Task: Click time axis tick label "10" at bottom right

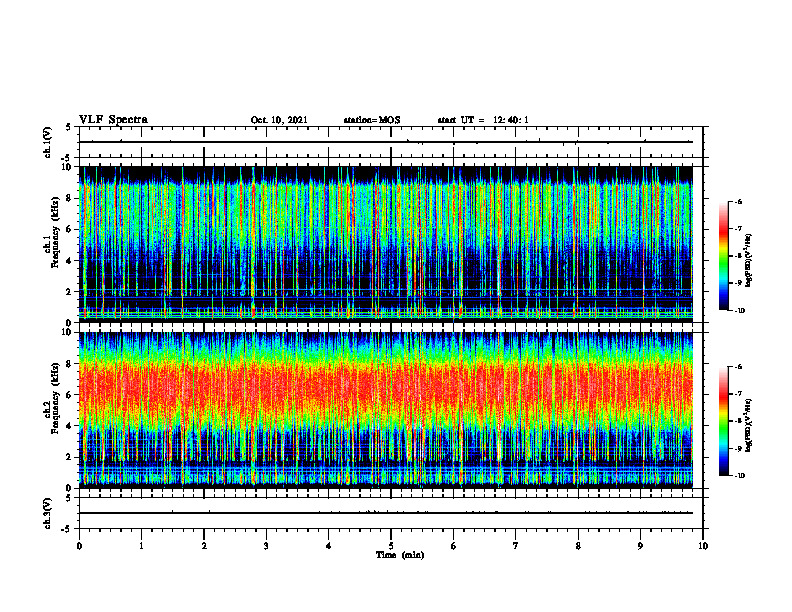Action: click(703, 546)
